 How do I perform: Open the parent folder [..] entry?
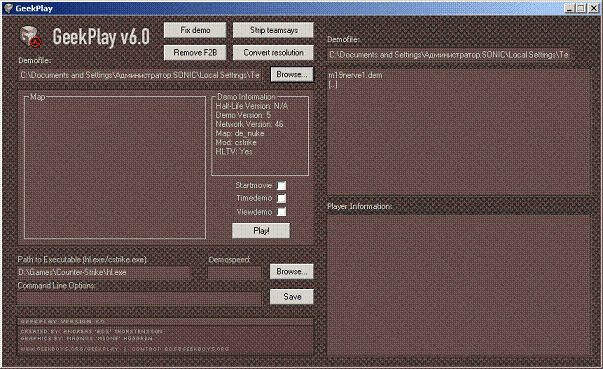(x=333, y=84)
